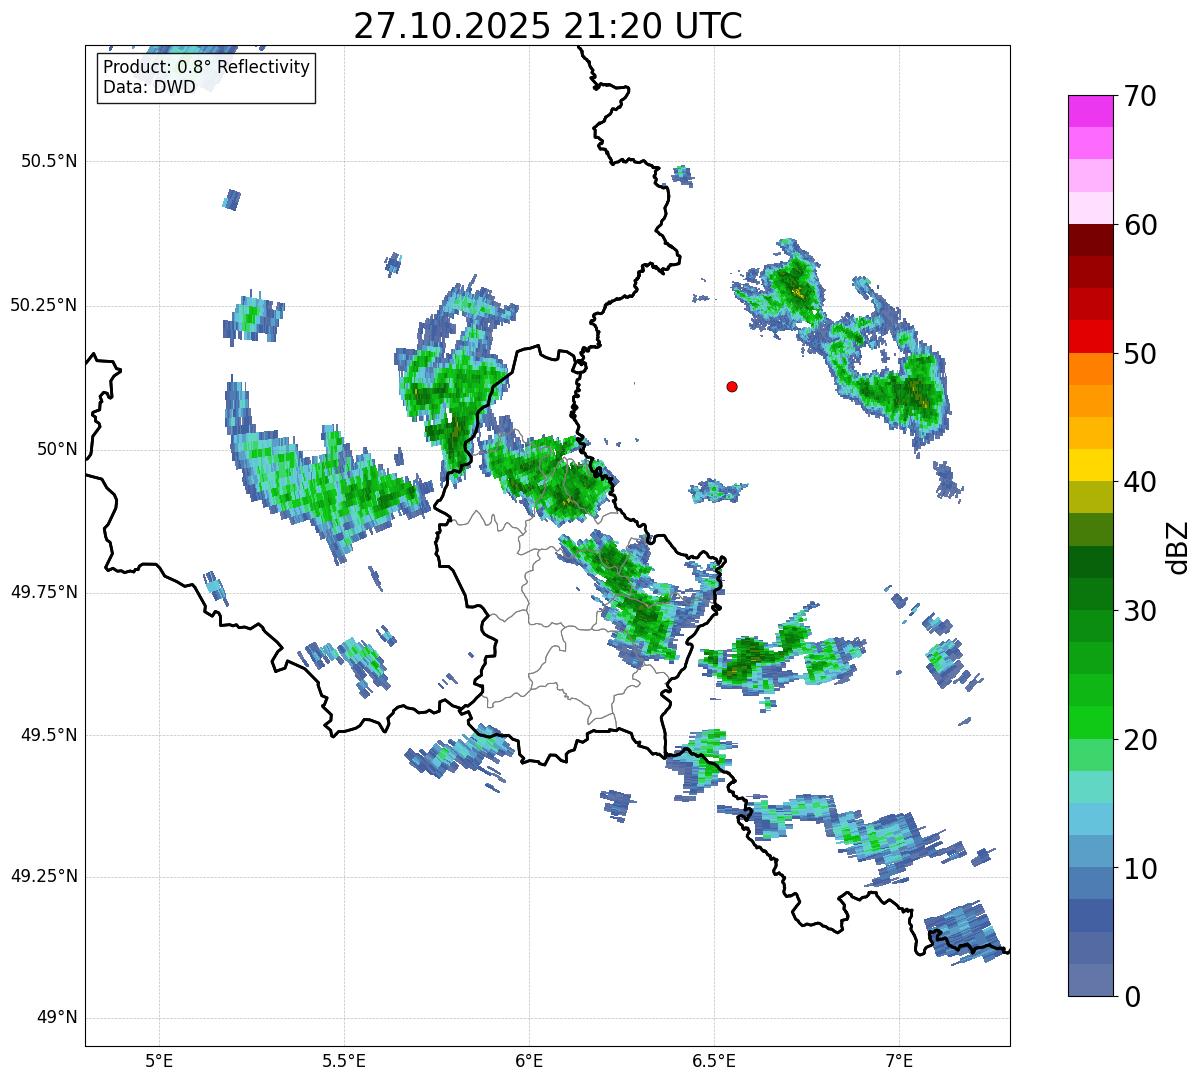
Task: Pick the dark maroon swatch just below 60
Action: point(1090,240)
